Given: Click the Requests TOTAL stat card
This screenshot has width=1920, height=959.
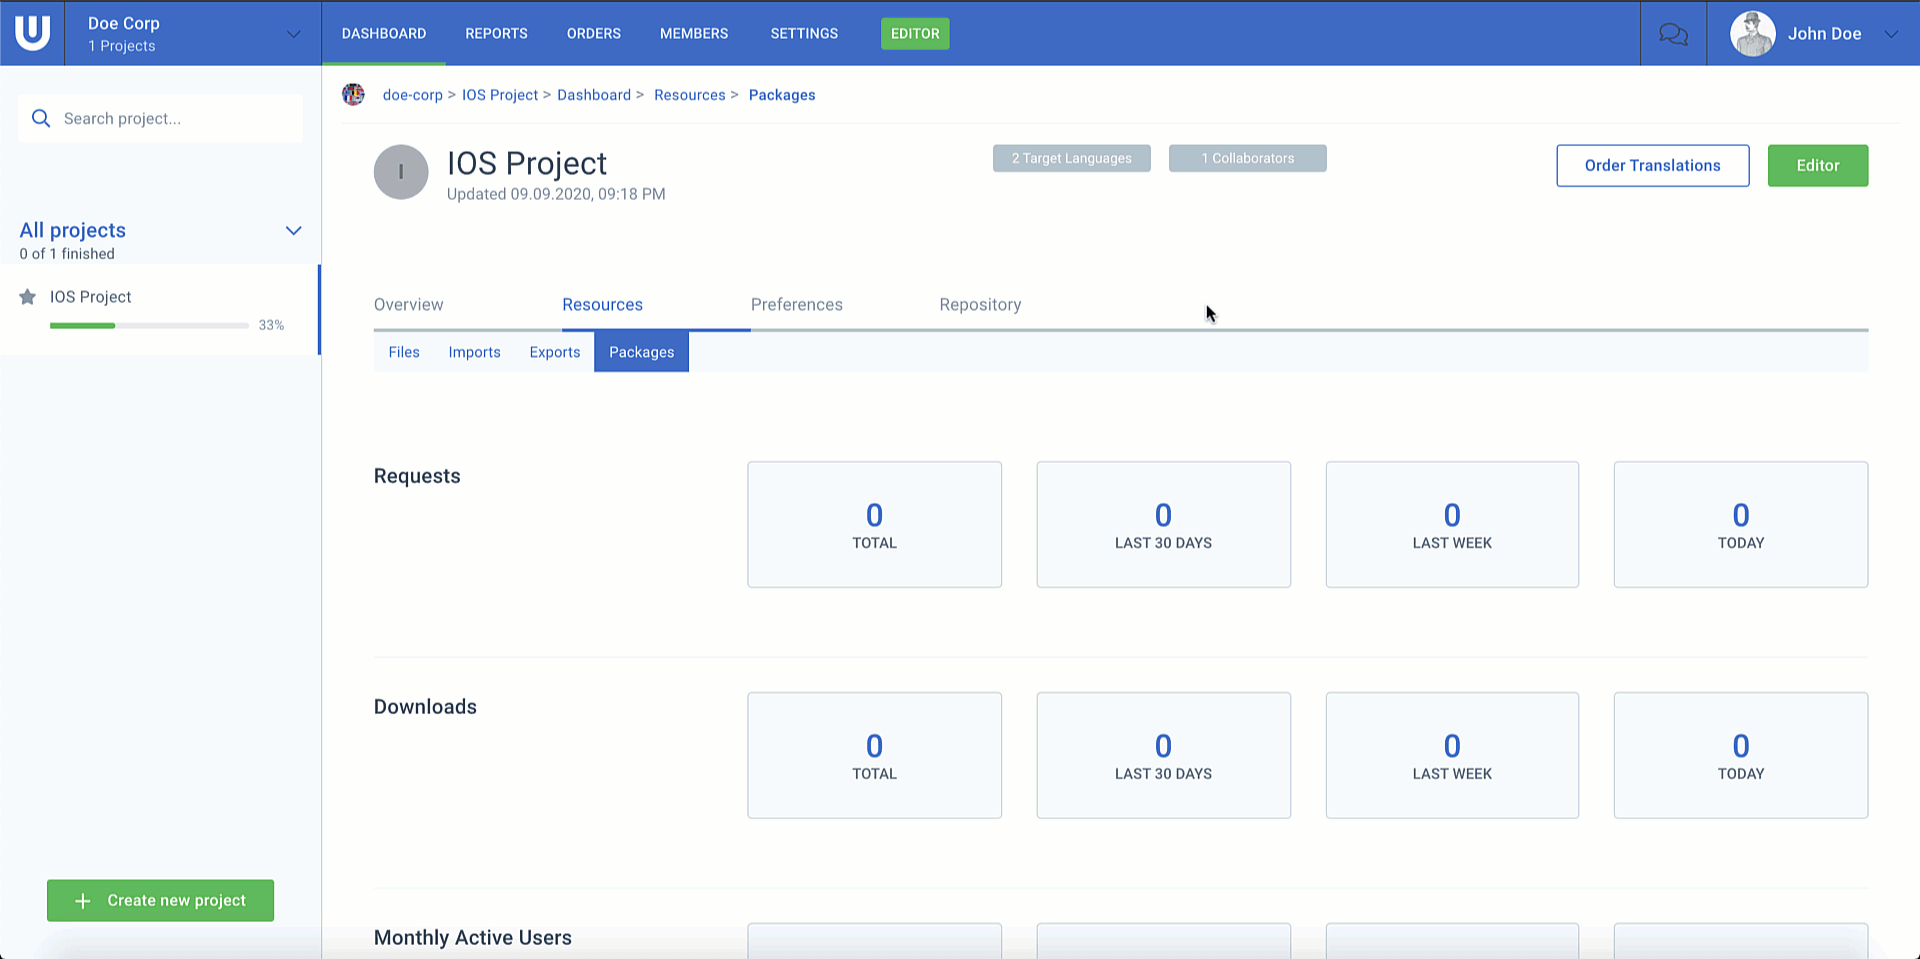Looking at the screenshot, I should click(x=874, y=525).
